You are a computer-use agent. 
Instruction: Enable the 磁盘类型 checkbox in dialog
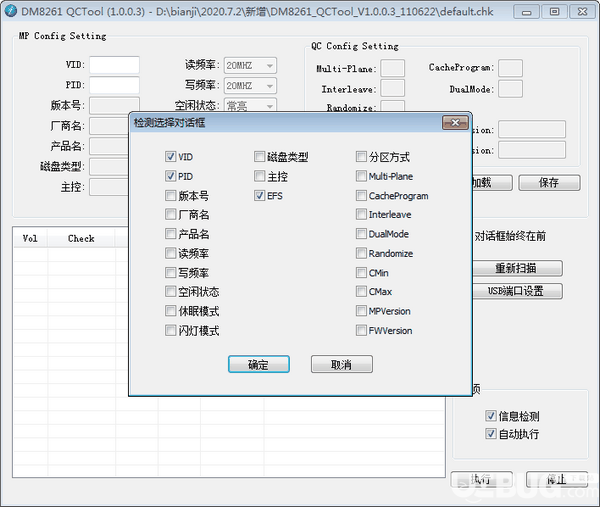pos(259,157)
